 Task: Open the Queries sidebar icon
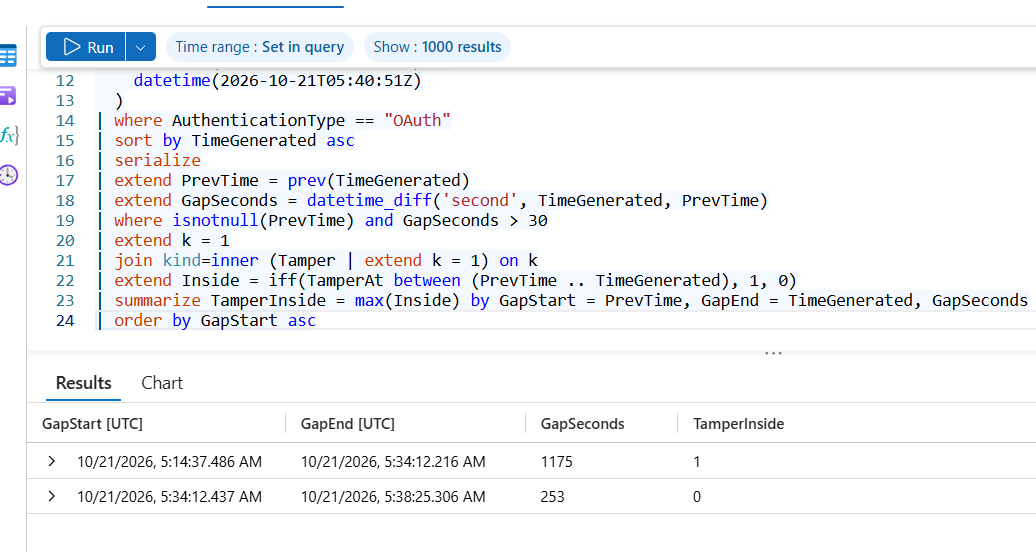(8, 96)
